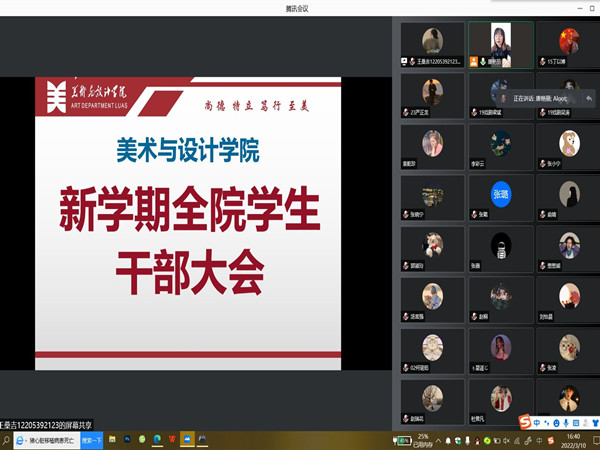This screenshot has height=450, width=600.
Task: Open the Sogou input method tray icon
Action: click(523, 424)
